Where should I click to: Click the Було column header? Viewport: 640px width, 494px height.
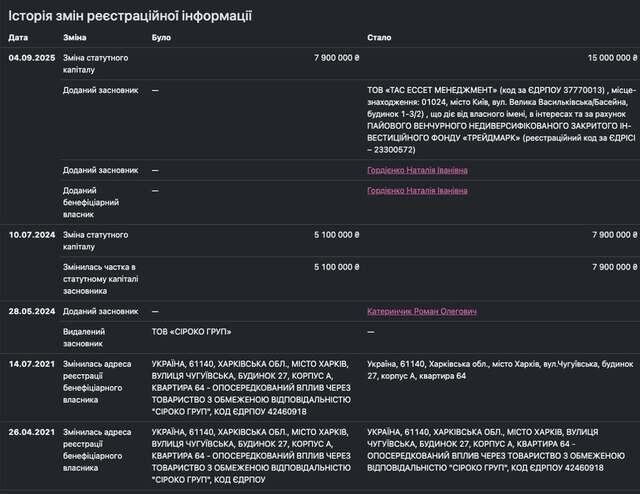(x=161, y=38)
